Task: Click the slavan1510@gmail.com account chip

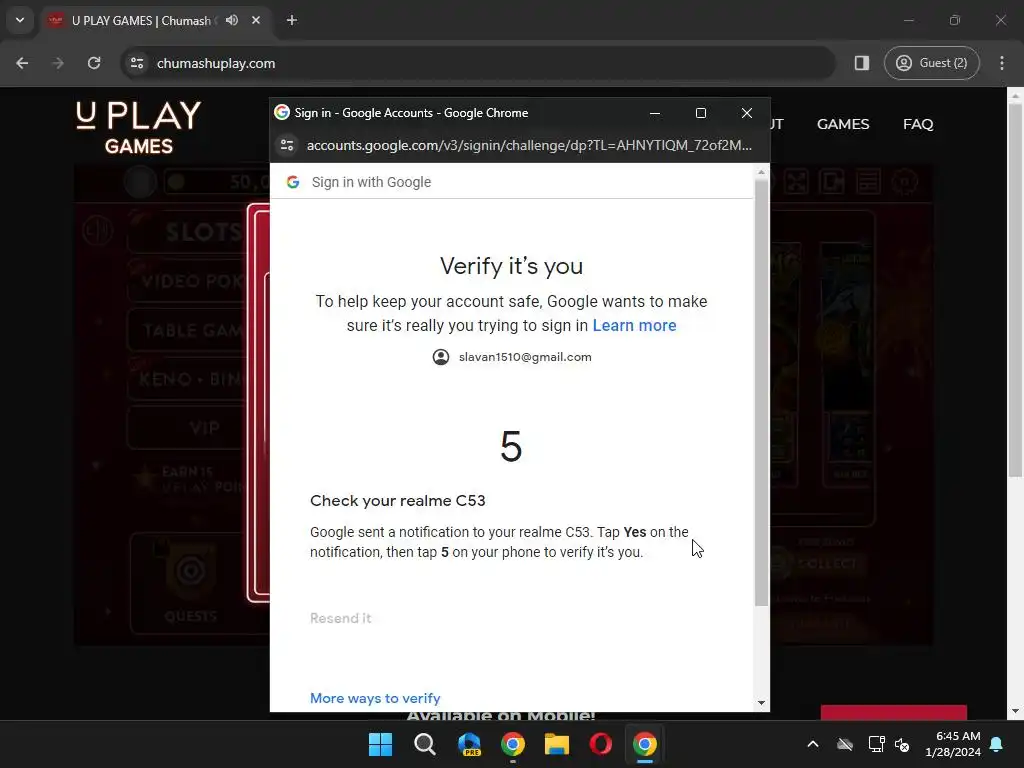Action: 512,357
